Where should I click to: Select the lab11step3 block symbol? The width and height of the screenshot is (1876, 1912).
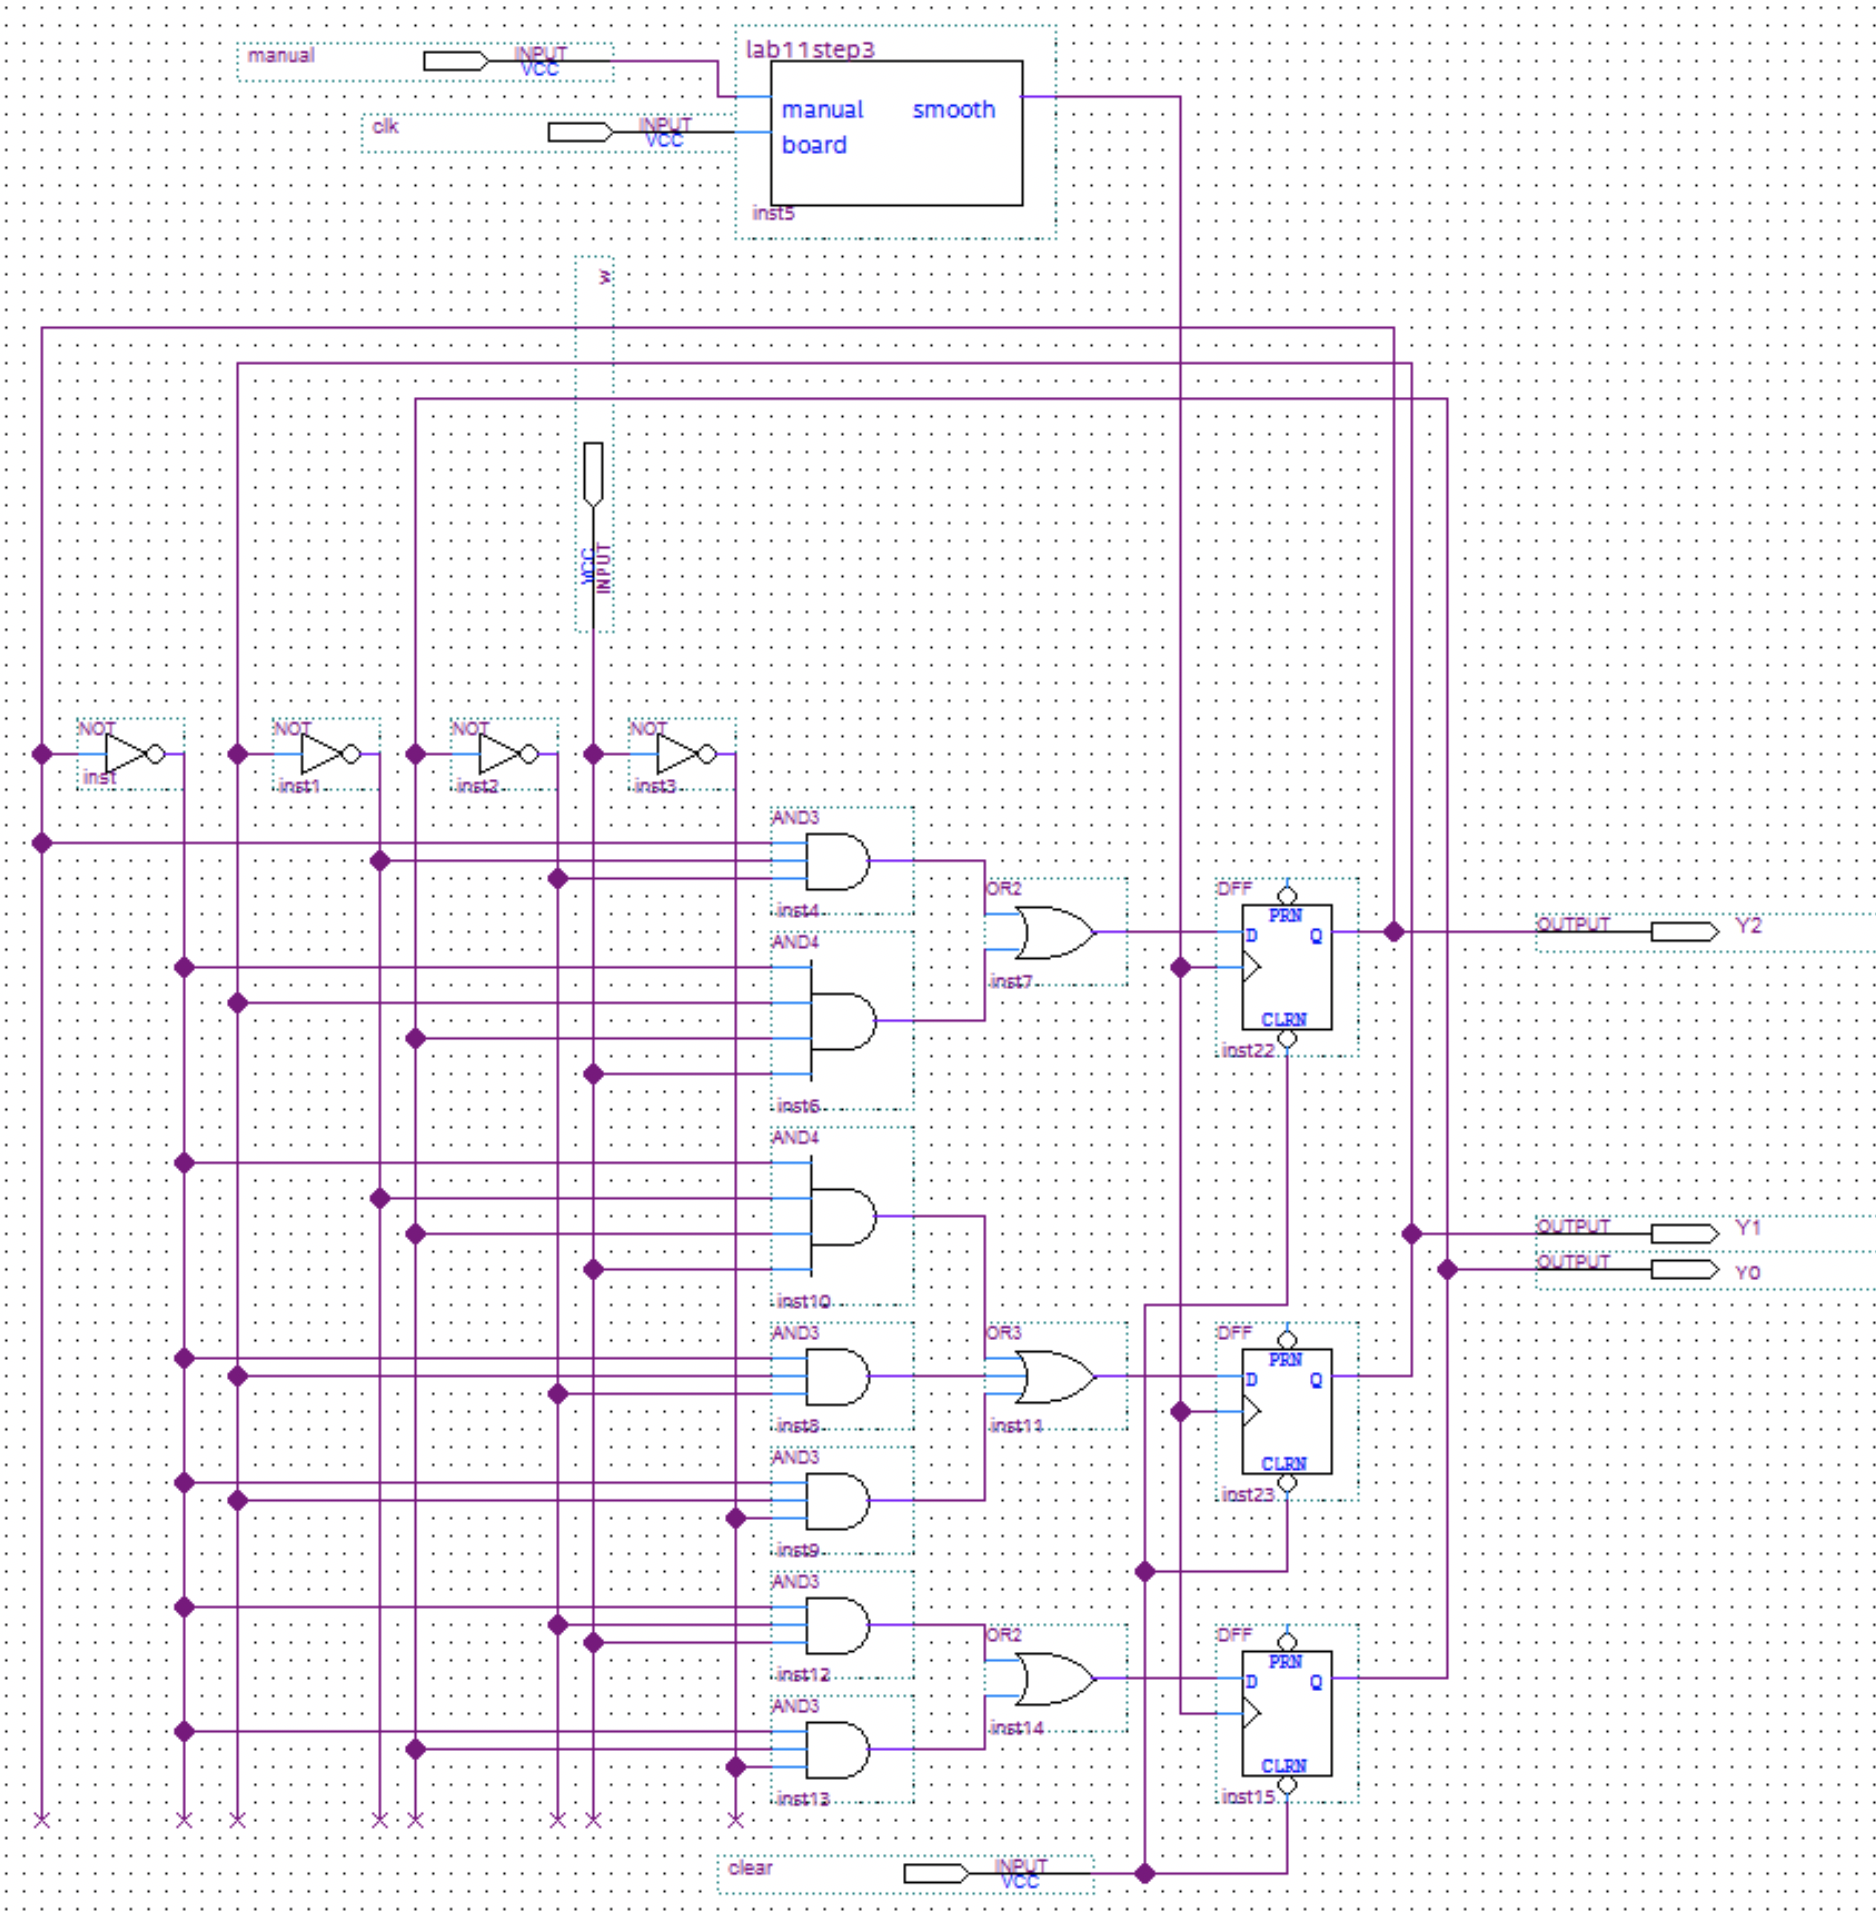895,133
